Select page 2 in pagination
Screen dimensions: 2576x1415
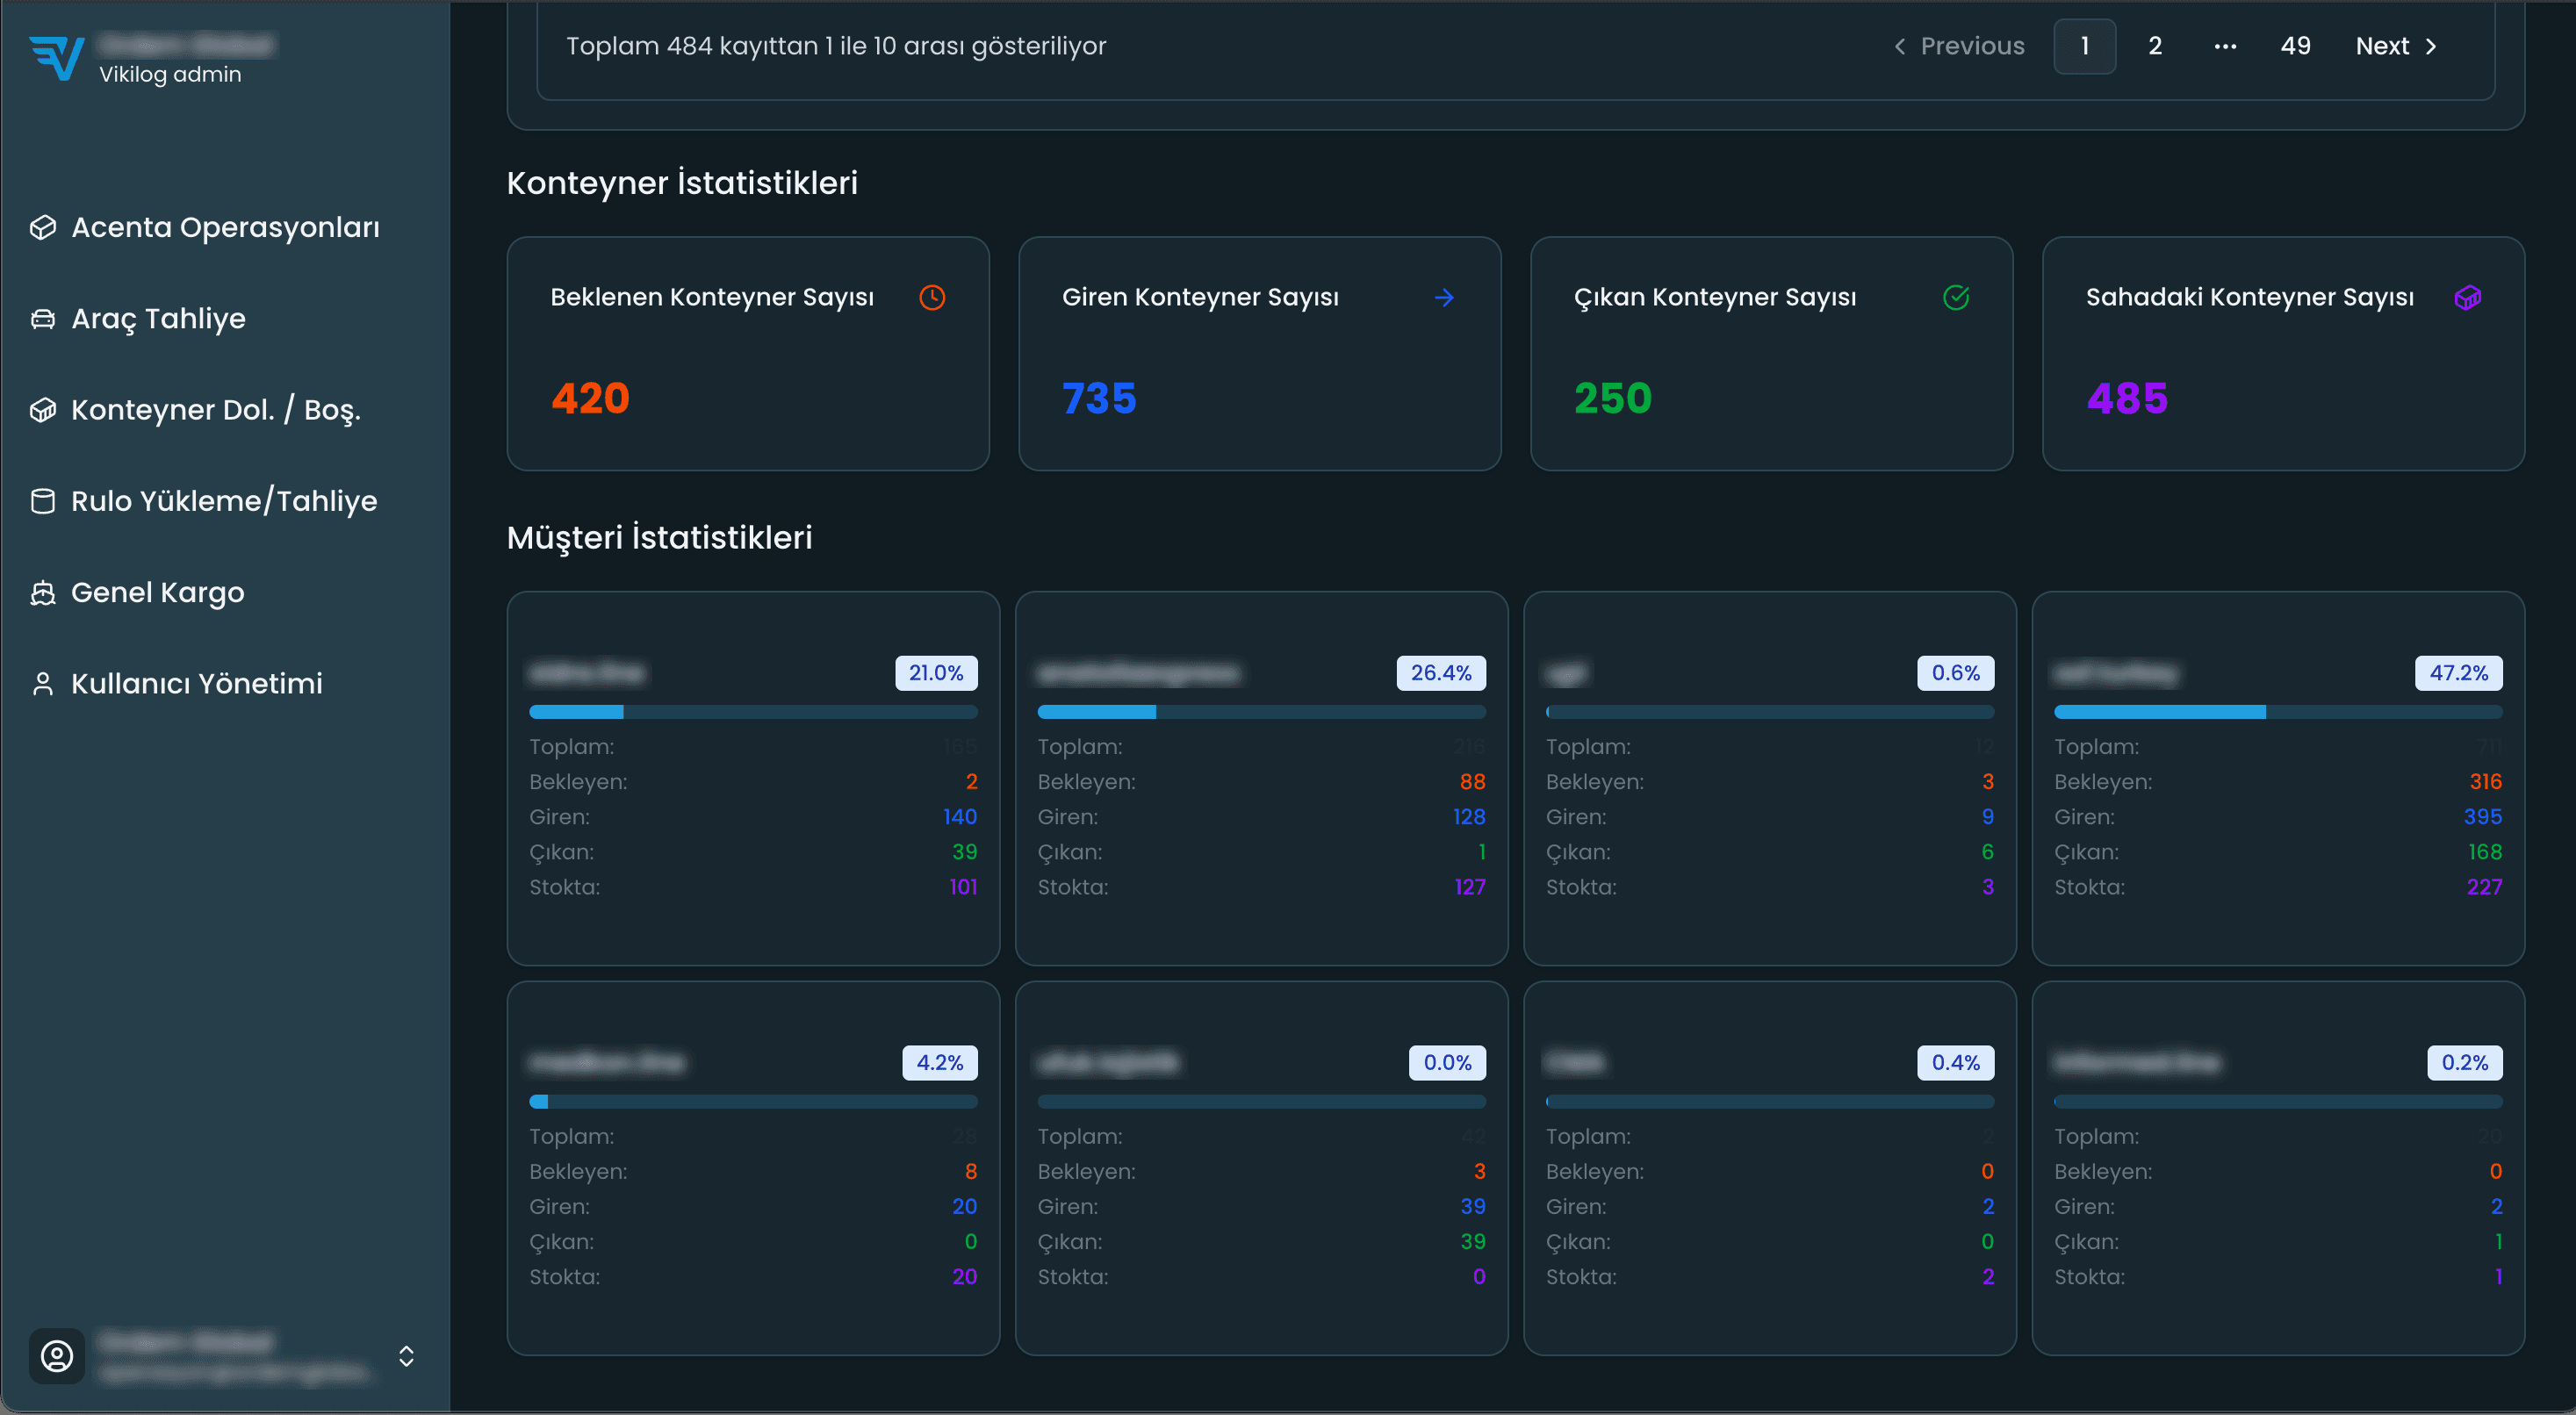[x=2155, y=46]
